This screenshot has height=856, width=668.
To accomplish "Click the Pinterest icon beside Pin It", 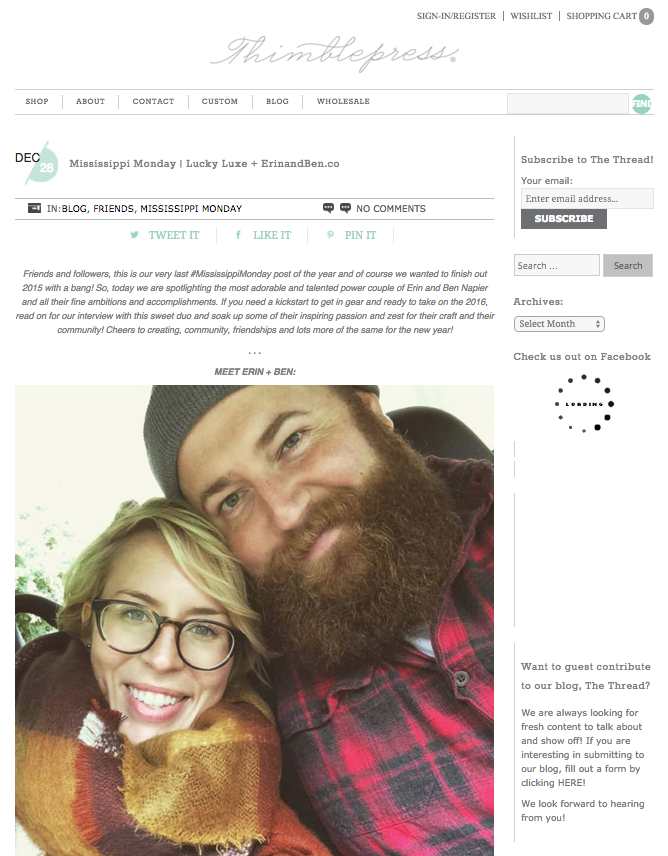I will click(x=330, y=235).
